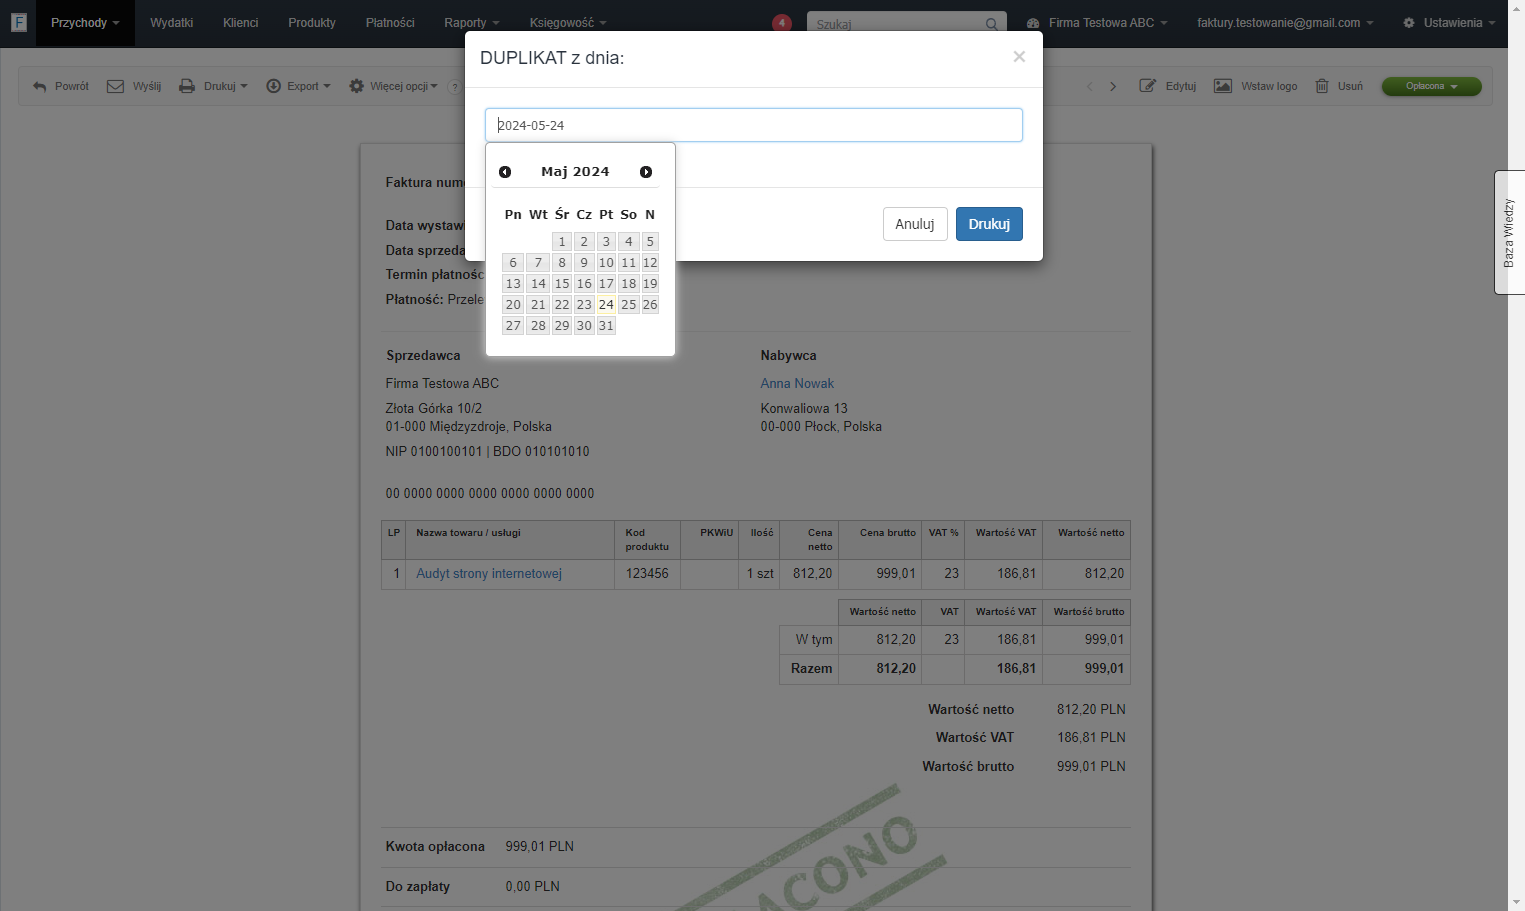Open the Export toolbar dropdown
The height and width of the screenshot is (911, 1525).
point(298,86)
